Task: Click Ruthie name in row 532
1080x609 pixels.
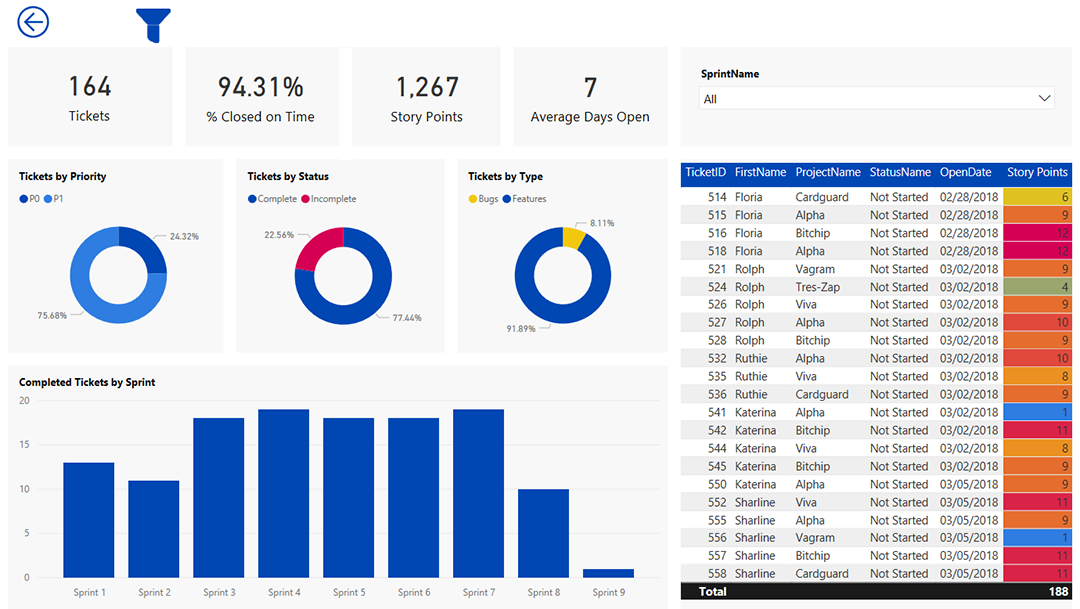Action: click(751, 358)
